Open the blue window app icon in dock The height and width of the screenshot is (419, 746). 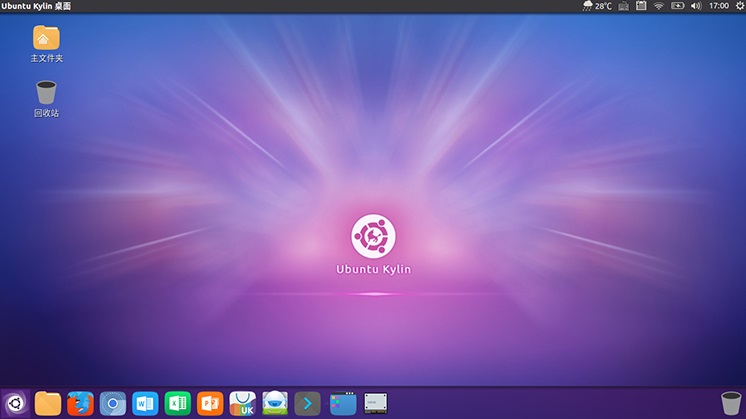343,403
